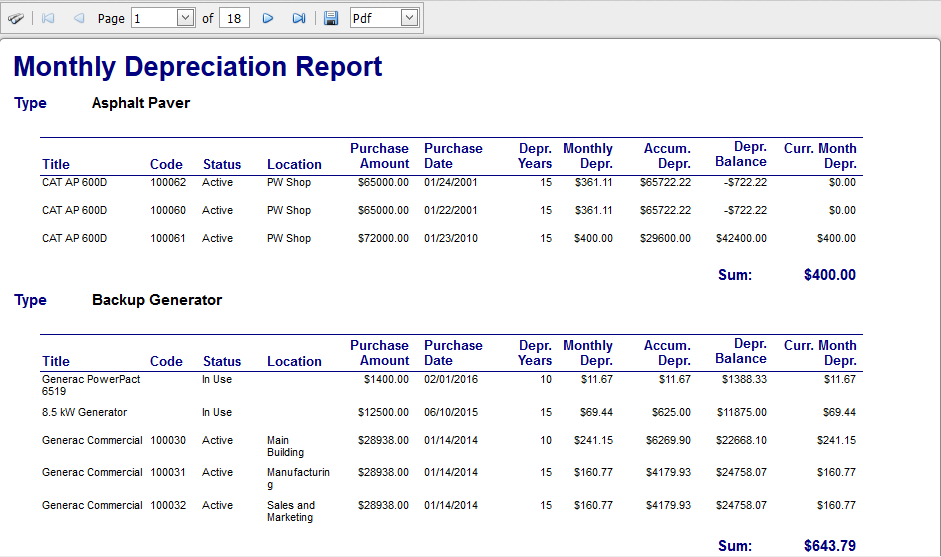Click Curr. Month Depr. header in Backup Generator table
941x557 pixels.
820,354
